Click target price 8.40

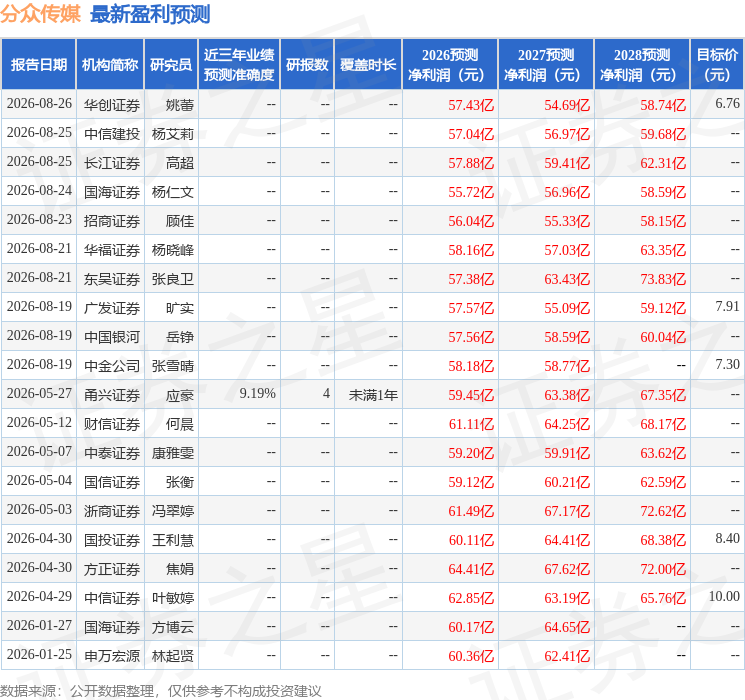point(727,538)
